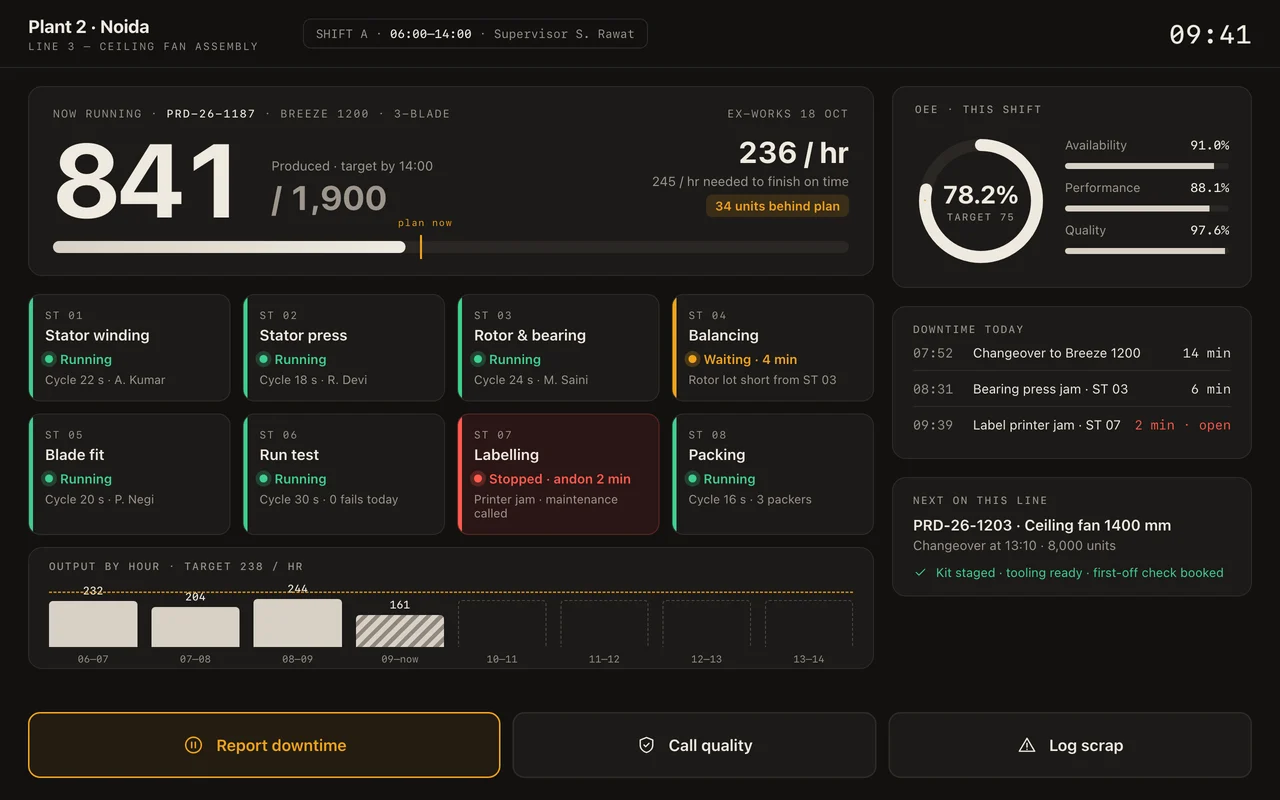Screen dimensions: 1280x800
Task: Click the shield icon on Call quality
Action: pyautogui.click(x=646, y=745)
